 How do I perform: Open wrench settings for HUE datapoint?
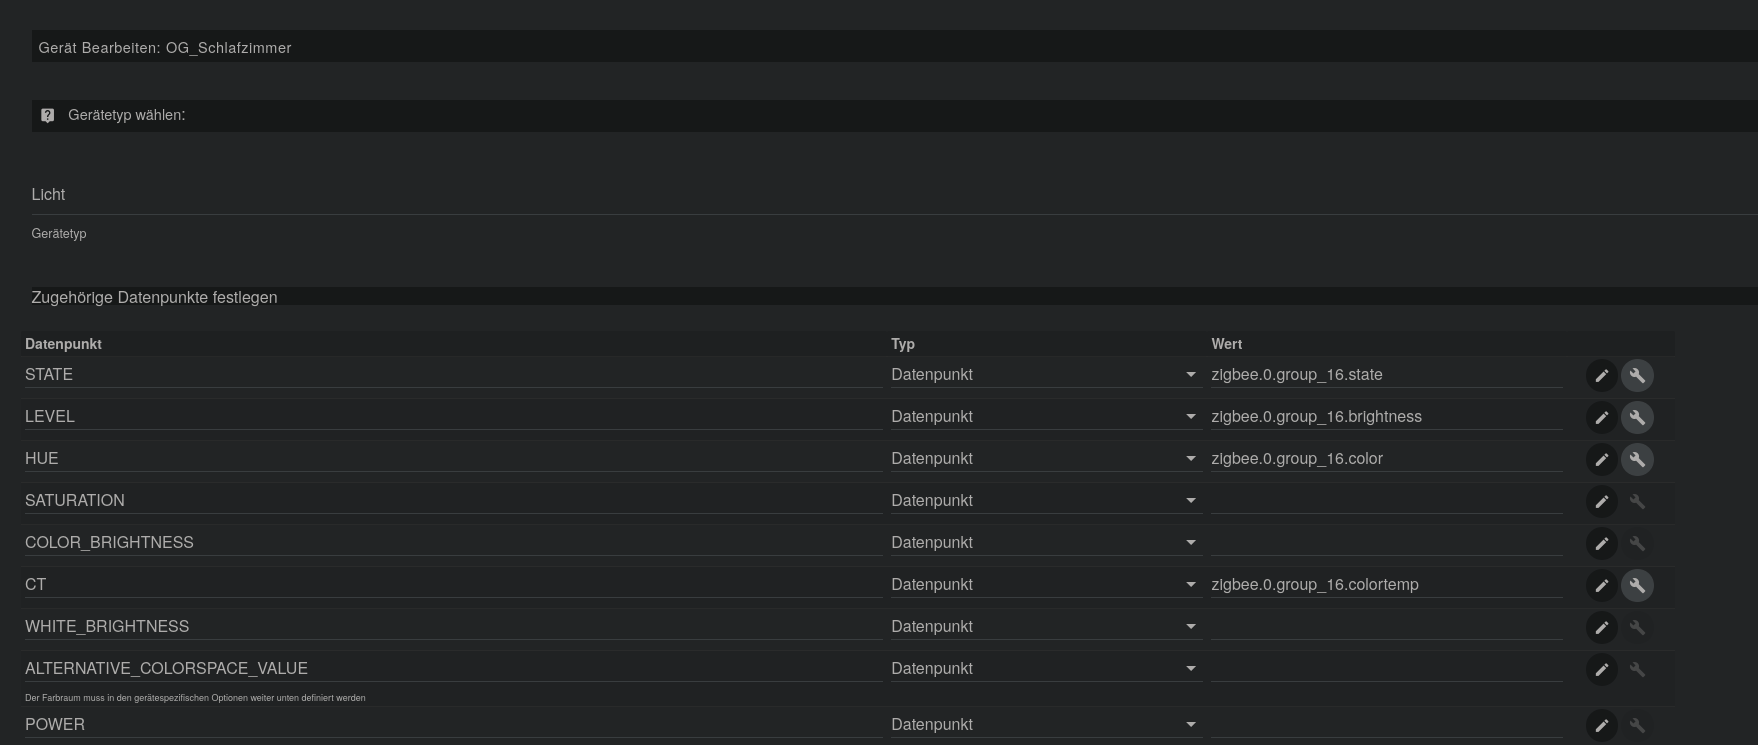[1637, 459]
